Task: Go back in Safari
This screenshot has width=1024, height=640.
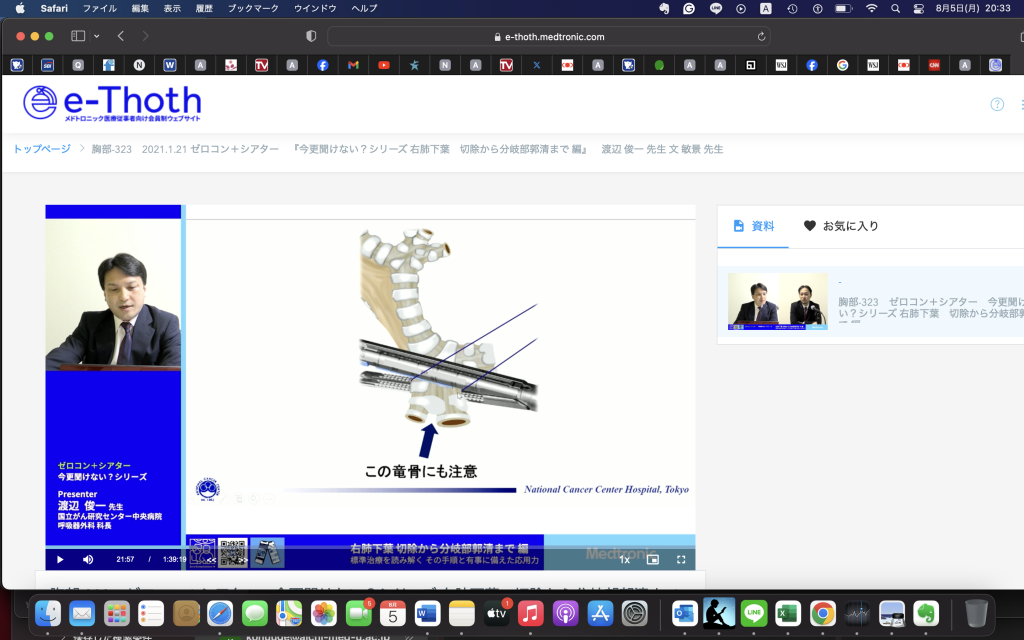Action: (x=121, y=36)
